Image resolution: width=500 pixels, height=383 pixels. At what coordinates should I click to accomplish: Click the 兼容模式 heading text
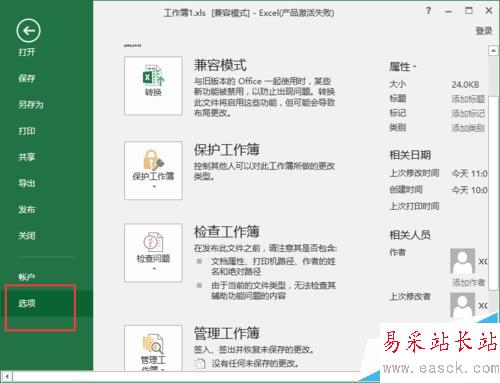220,65
